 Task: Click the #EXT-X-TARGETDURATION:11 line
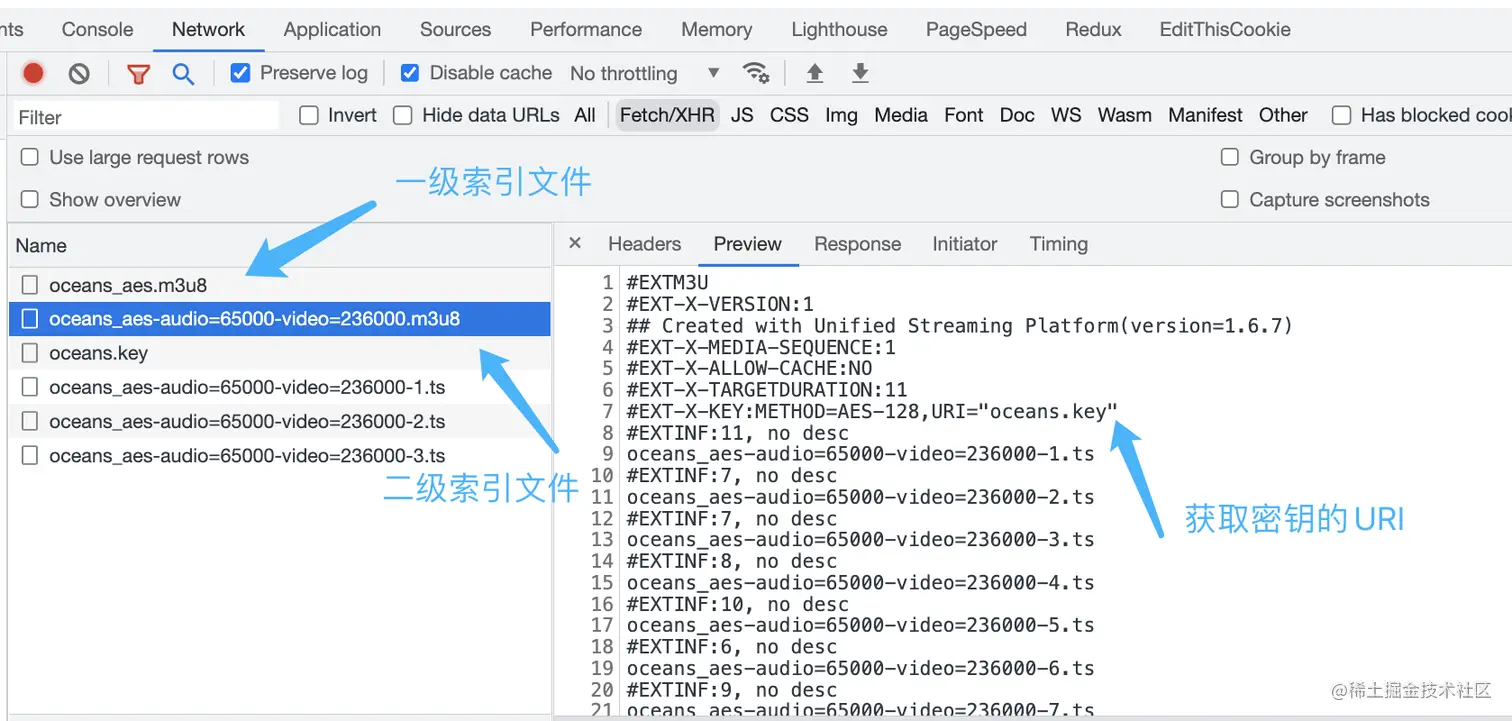click(766, 389)
